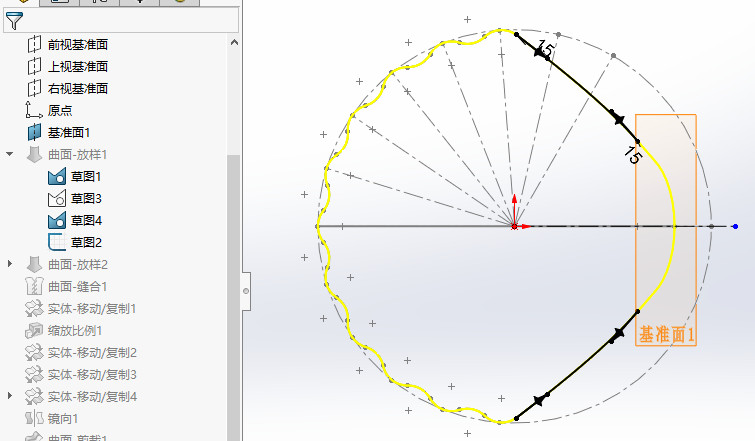Select the 镜向1 label
Screen dimensions: 755x441
tap(63, 419)
